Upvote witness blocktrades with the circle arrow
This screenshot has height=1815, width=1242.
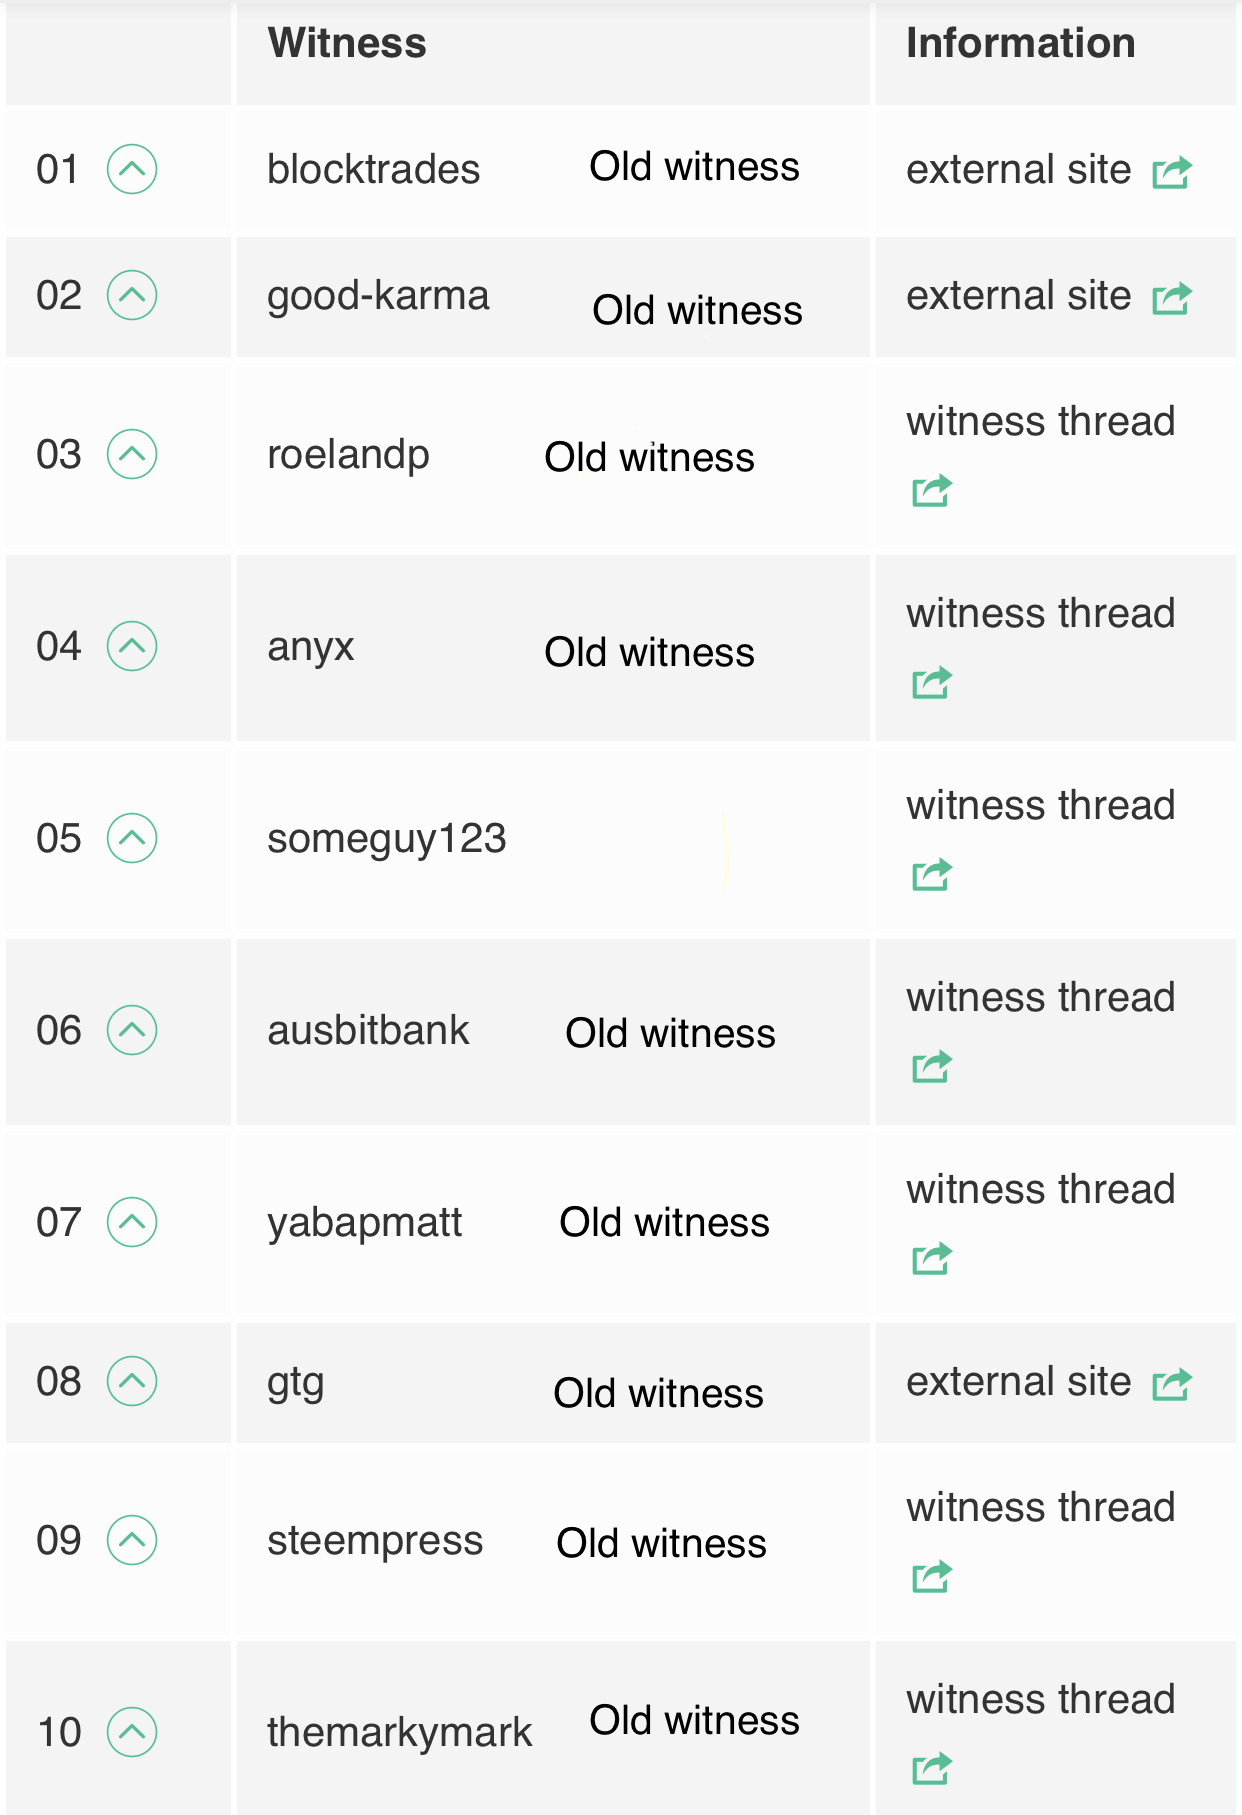tap(132, 169)
